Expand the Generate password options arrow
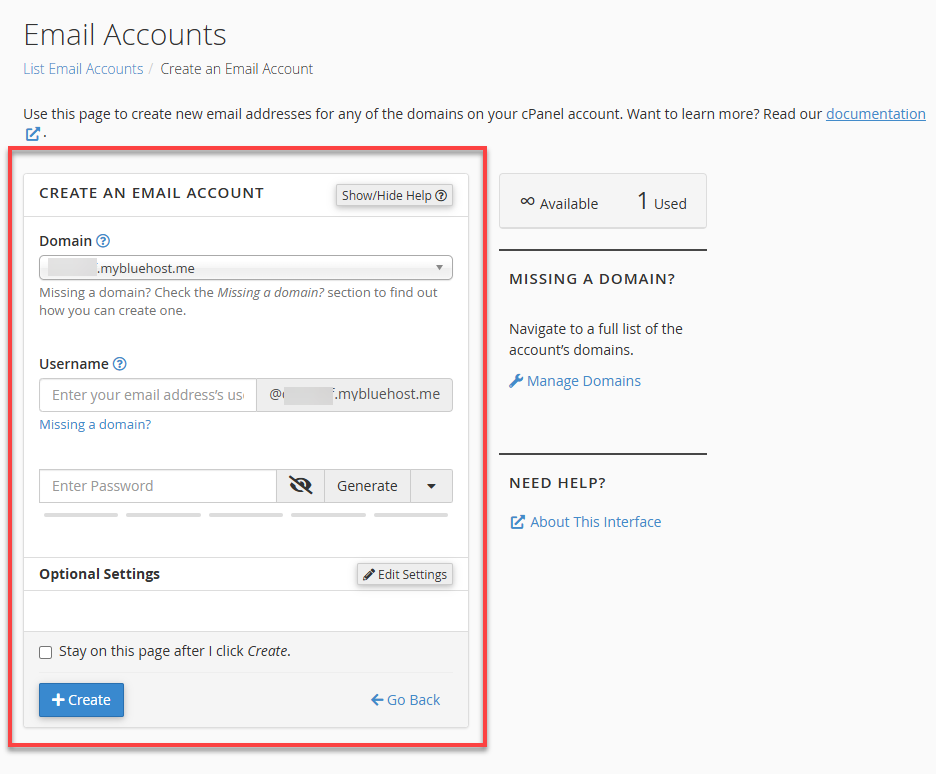Screen dimensions: 936x774 [x=431, y=485]
